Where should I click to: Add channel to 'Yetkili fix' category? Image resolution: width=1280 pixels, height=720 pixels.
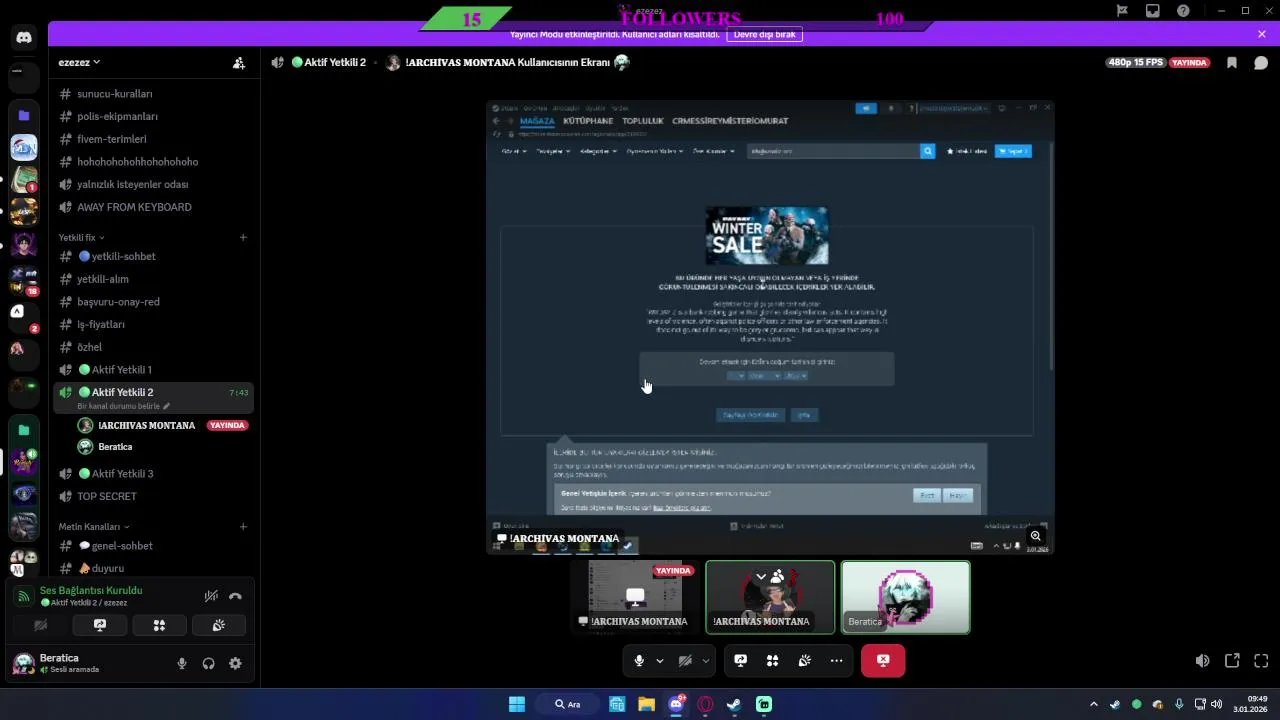pos(243,237)
